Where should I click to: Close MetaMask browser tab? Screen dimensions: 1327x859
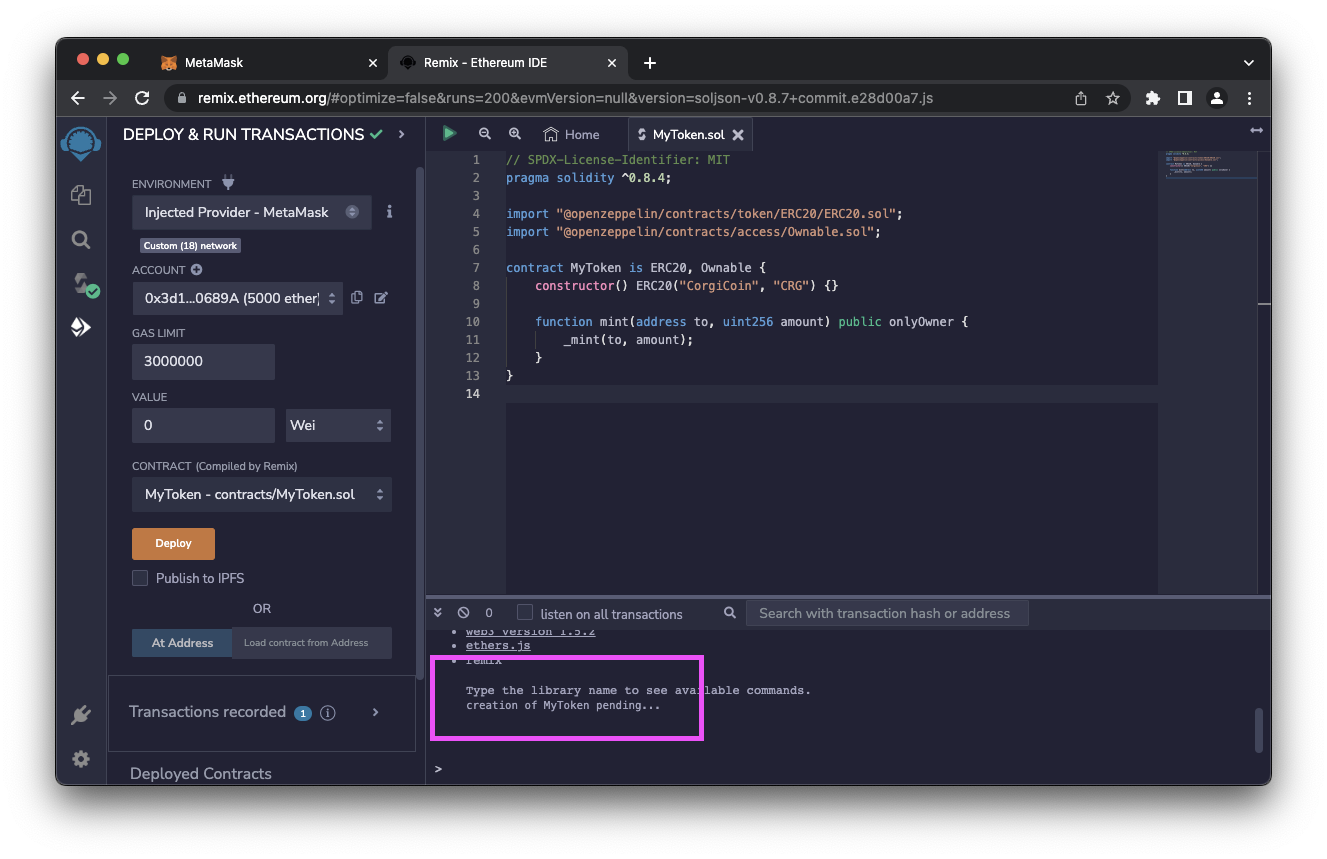click(373, 62)
